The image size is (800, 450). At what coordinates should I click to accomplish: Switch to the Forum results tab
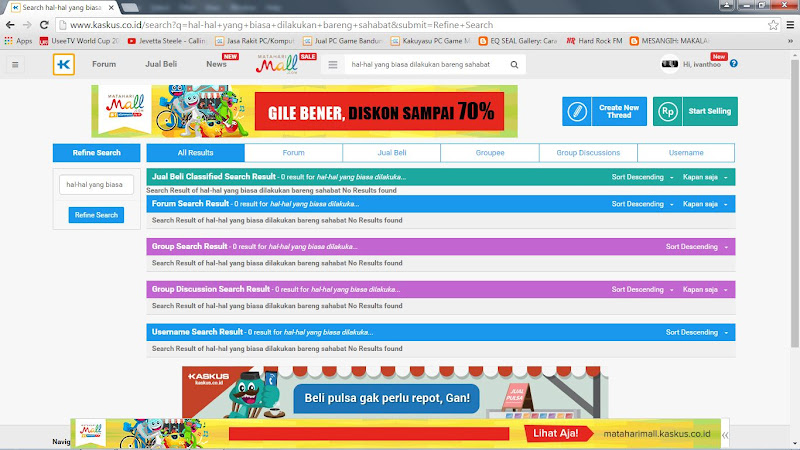point(293,153)
